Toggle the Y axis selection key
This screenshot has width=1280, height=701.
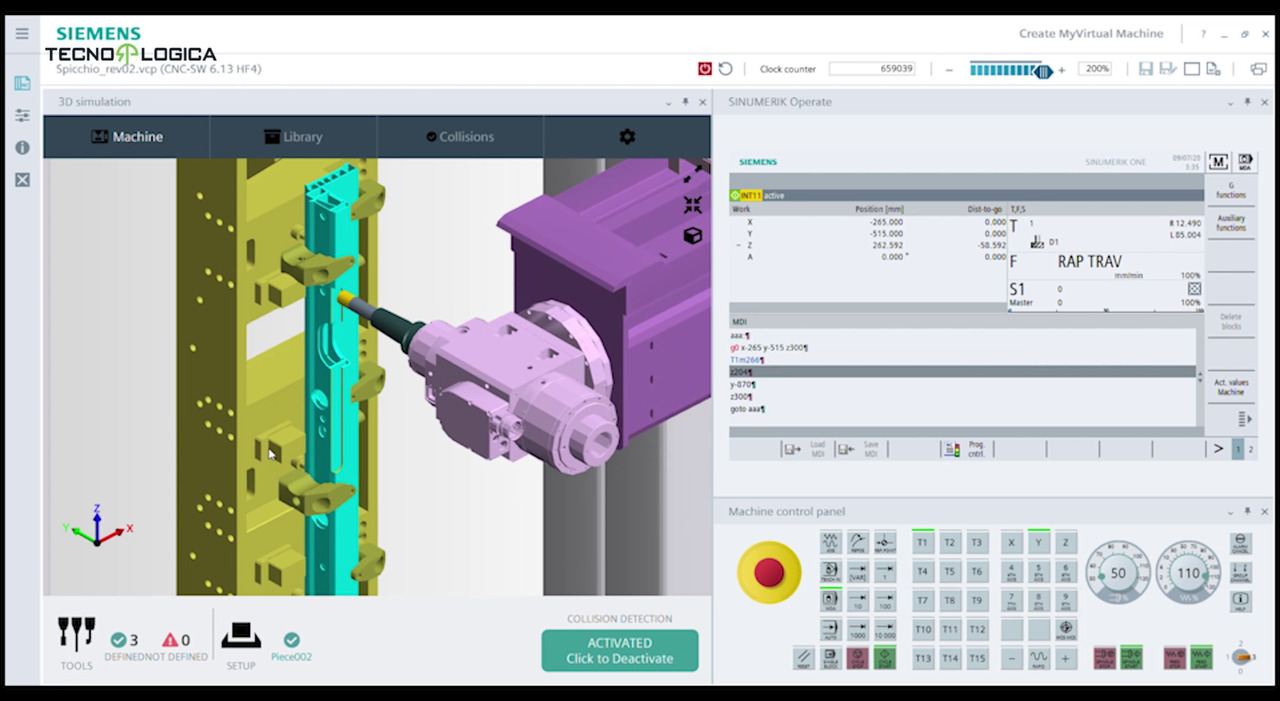tap(1039, 542)
